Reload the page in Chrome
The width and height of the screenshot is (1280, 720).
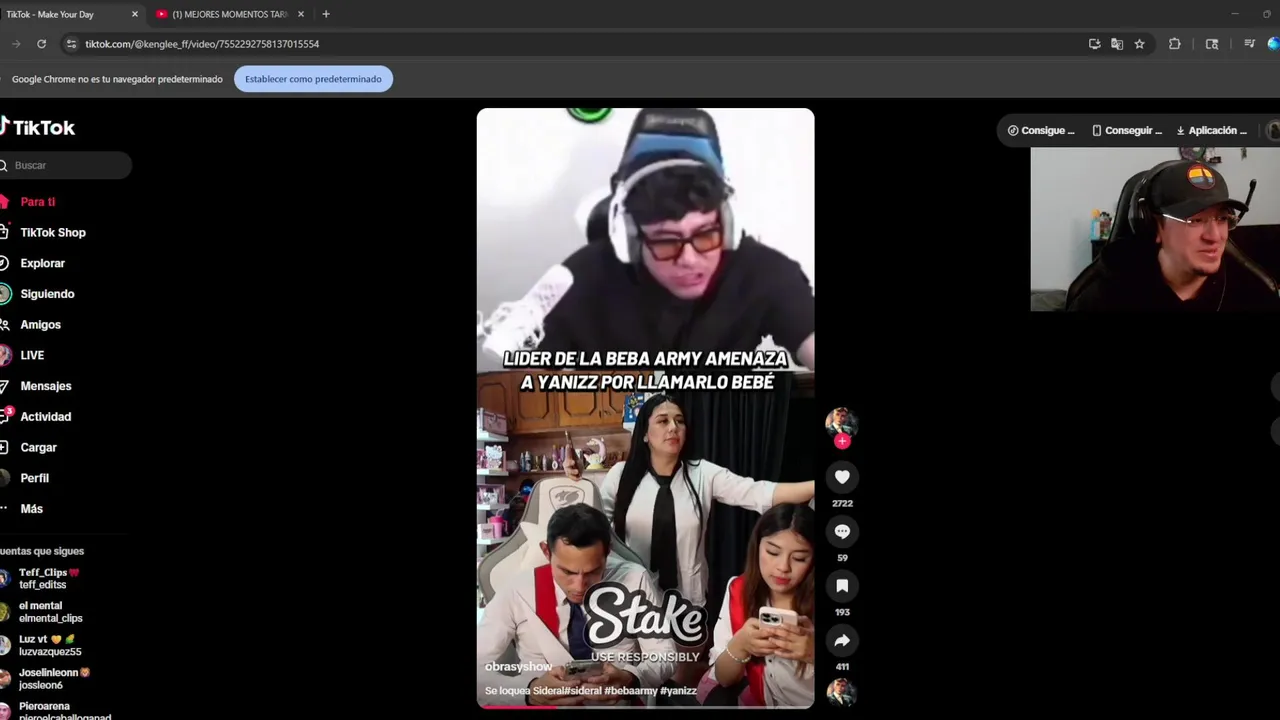click(41, 44)
